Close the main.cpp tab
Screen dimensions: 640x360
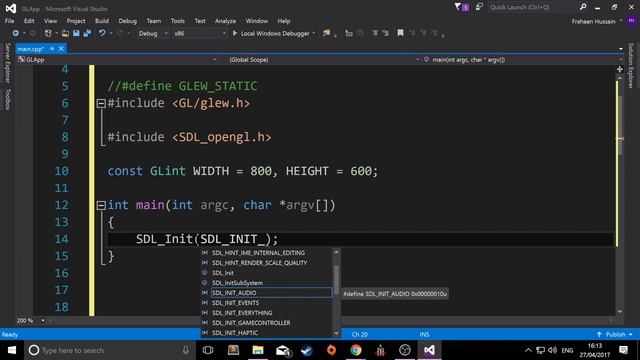(x=61, y=49)
